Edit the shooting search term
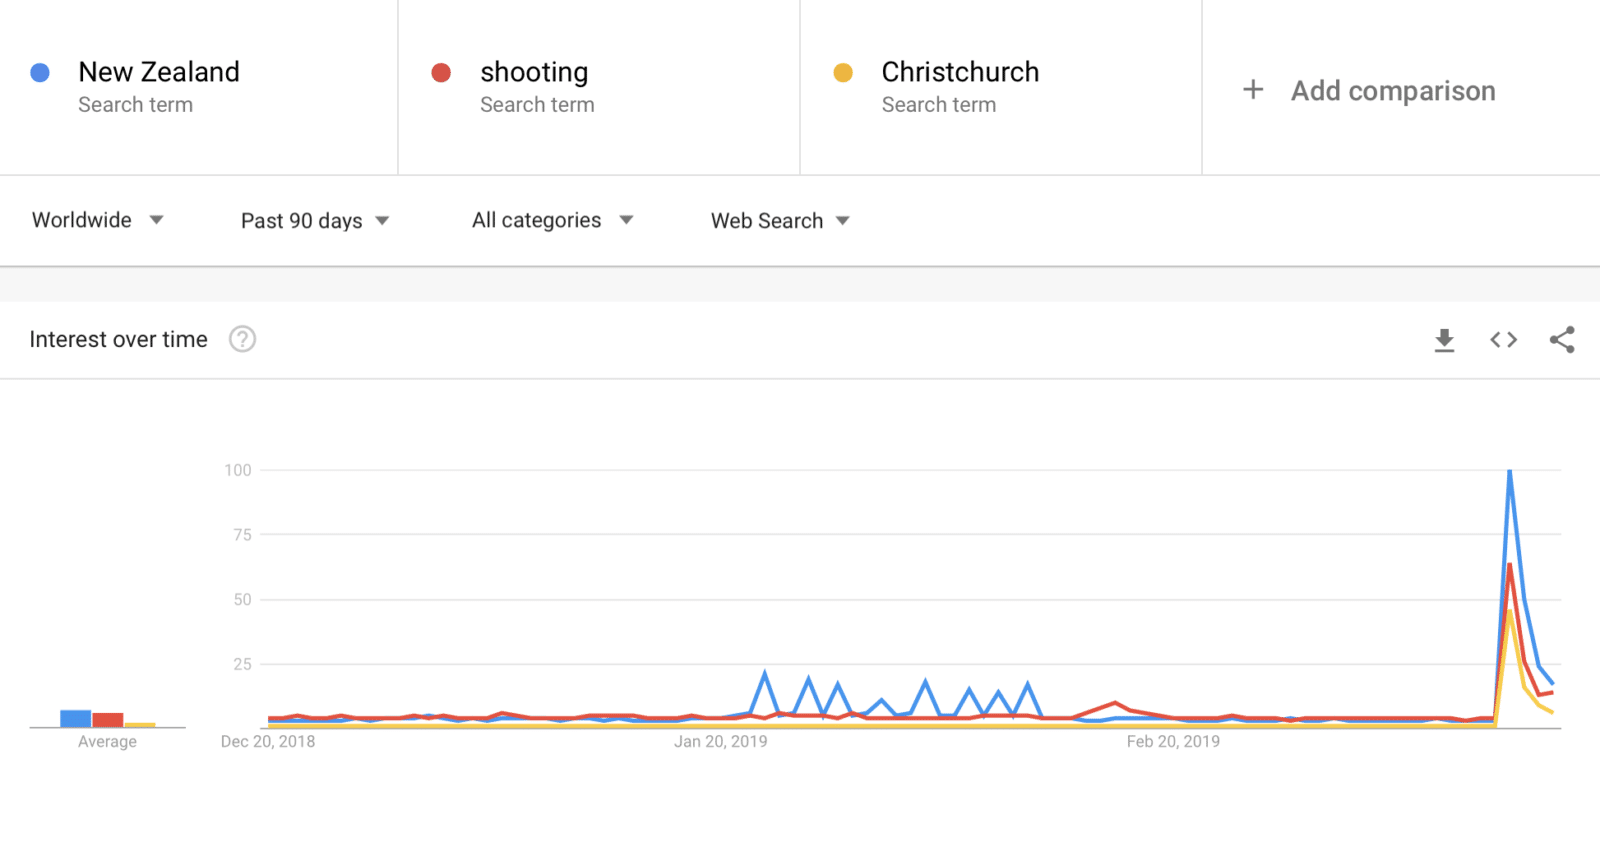 pos(534,73)
